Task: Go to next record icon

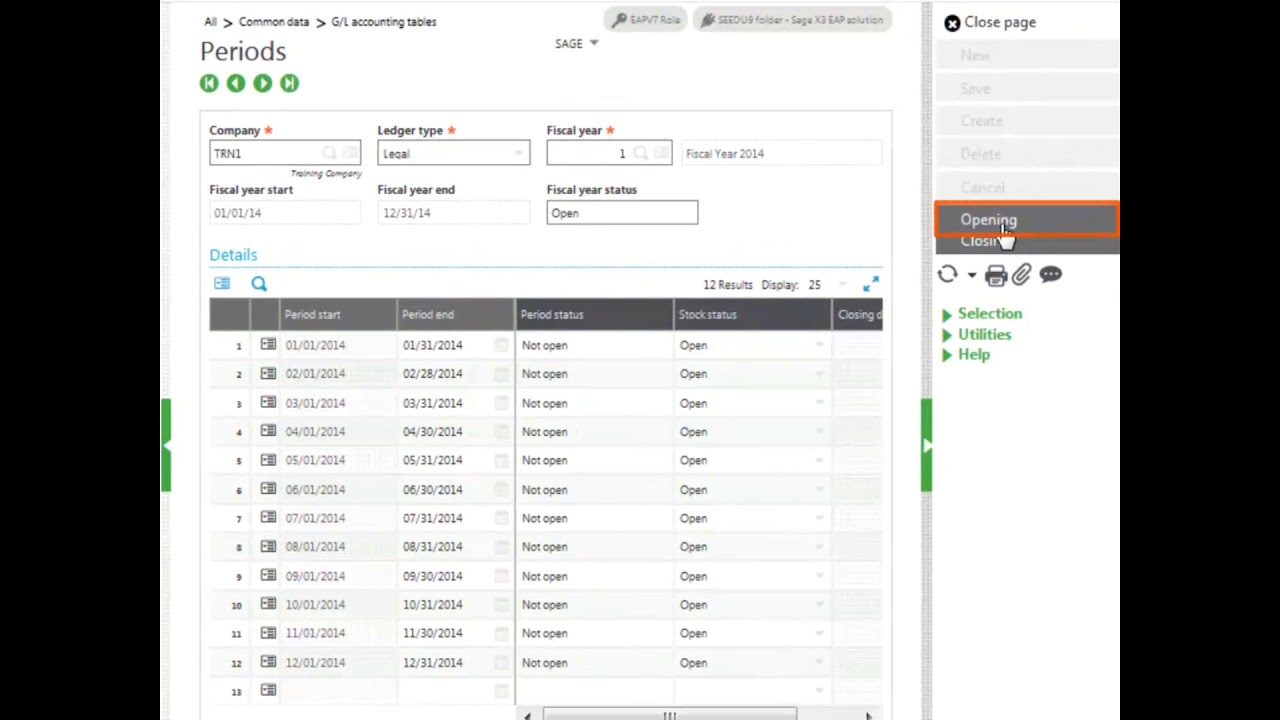Action: [263, 84]
